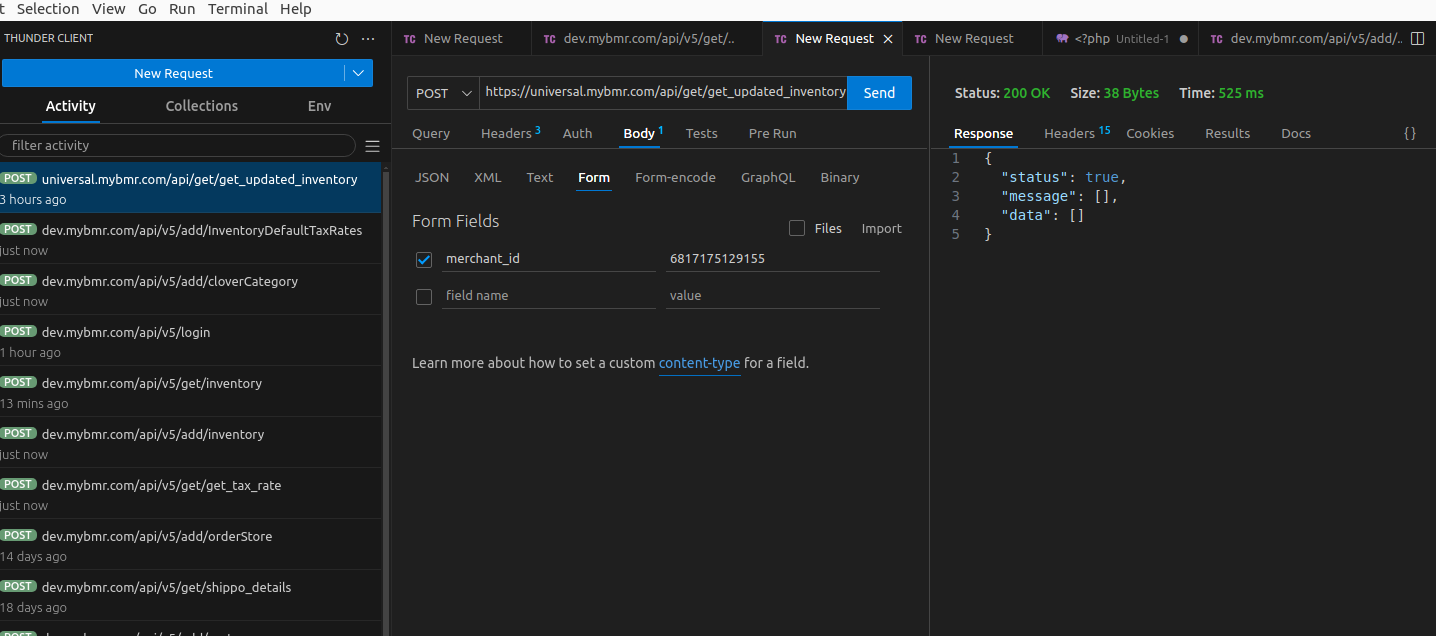This screenshot has width=1436, height=636.
Task: Uncheck the merchant_id form field checkbox
Action: [424, 260]
